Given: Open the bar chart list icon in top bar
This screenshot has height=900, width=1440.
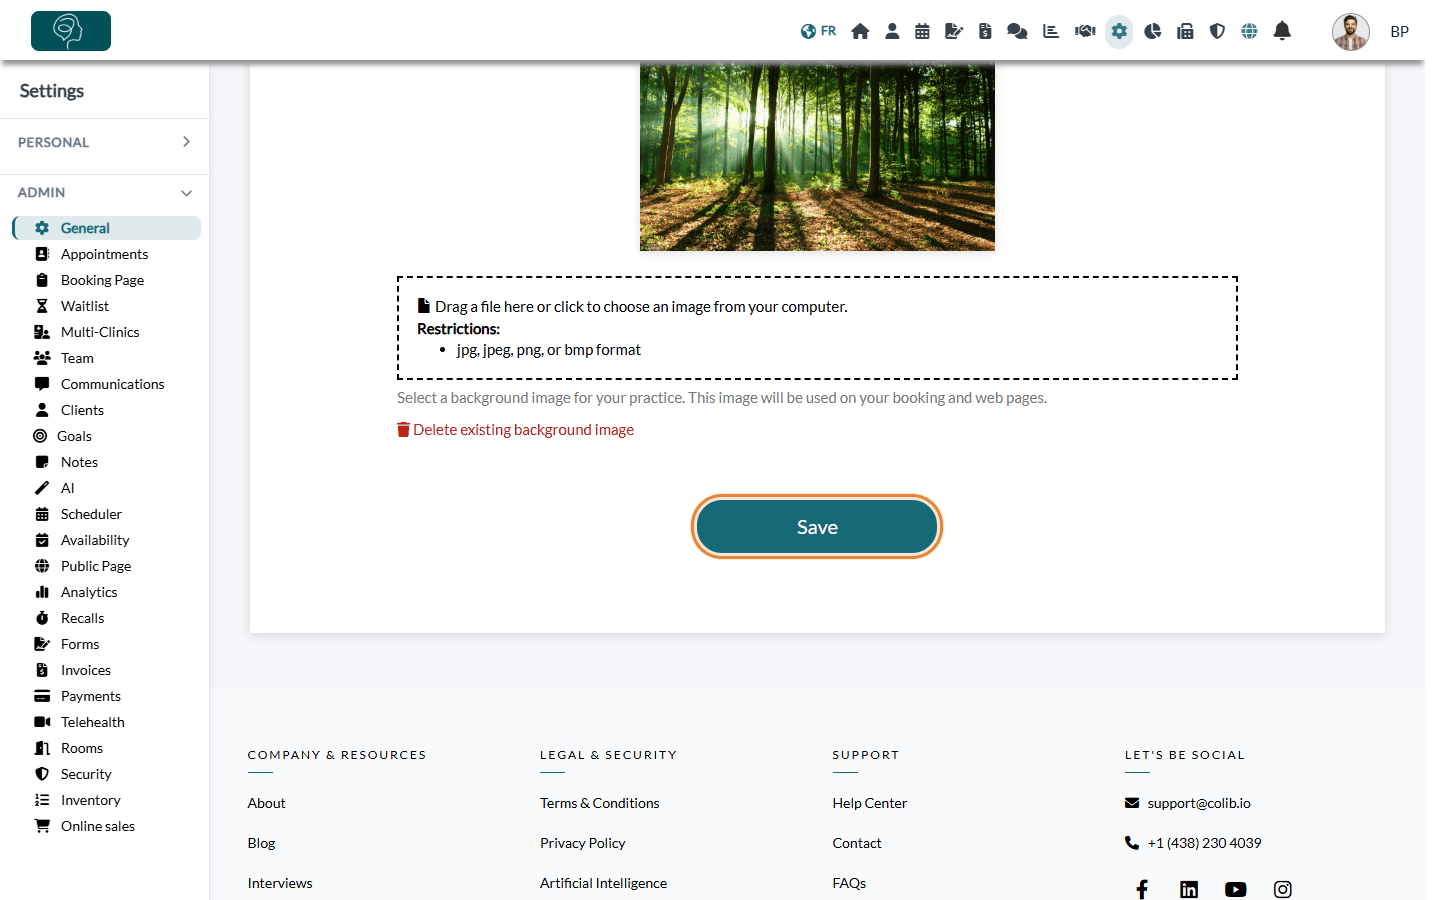Looking at the screenshot, I should click(1051, 31).
